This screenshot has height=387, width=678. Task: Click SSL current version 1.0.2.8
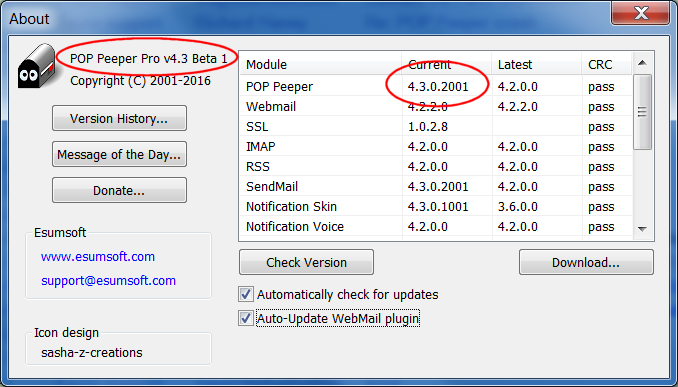point(427,126)
